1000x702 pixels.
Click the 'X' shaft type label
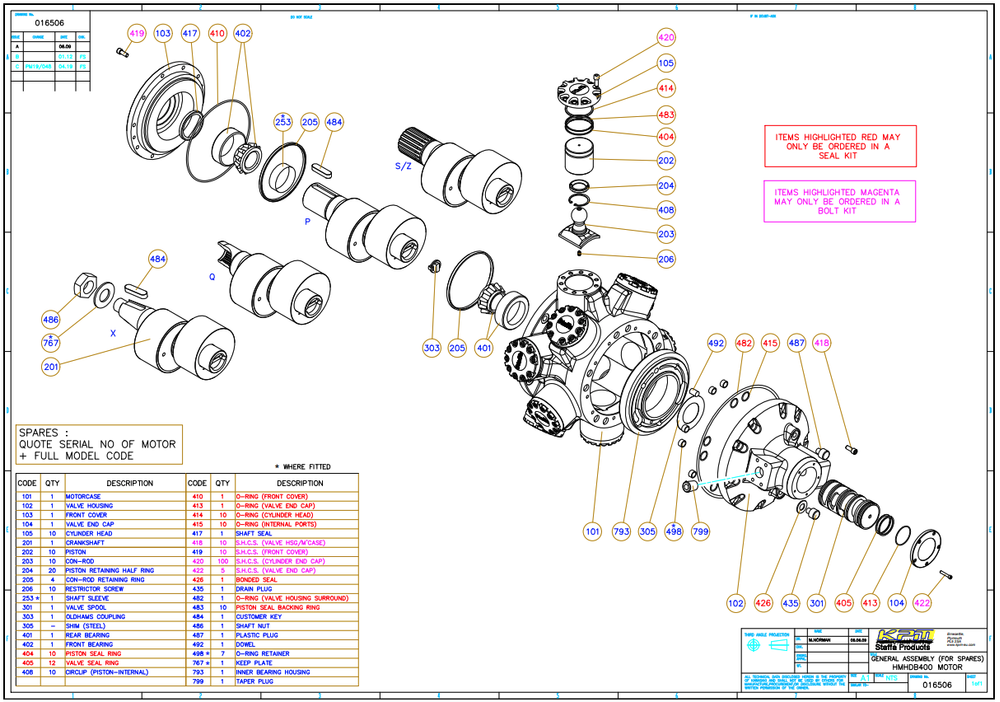(113, 333)
